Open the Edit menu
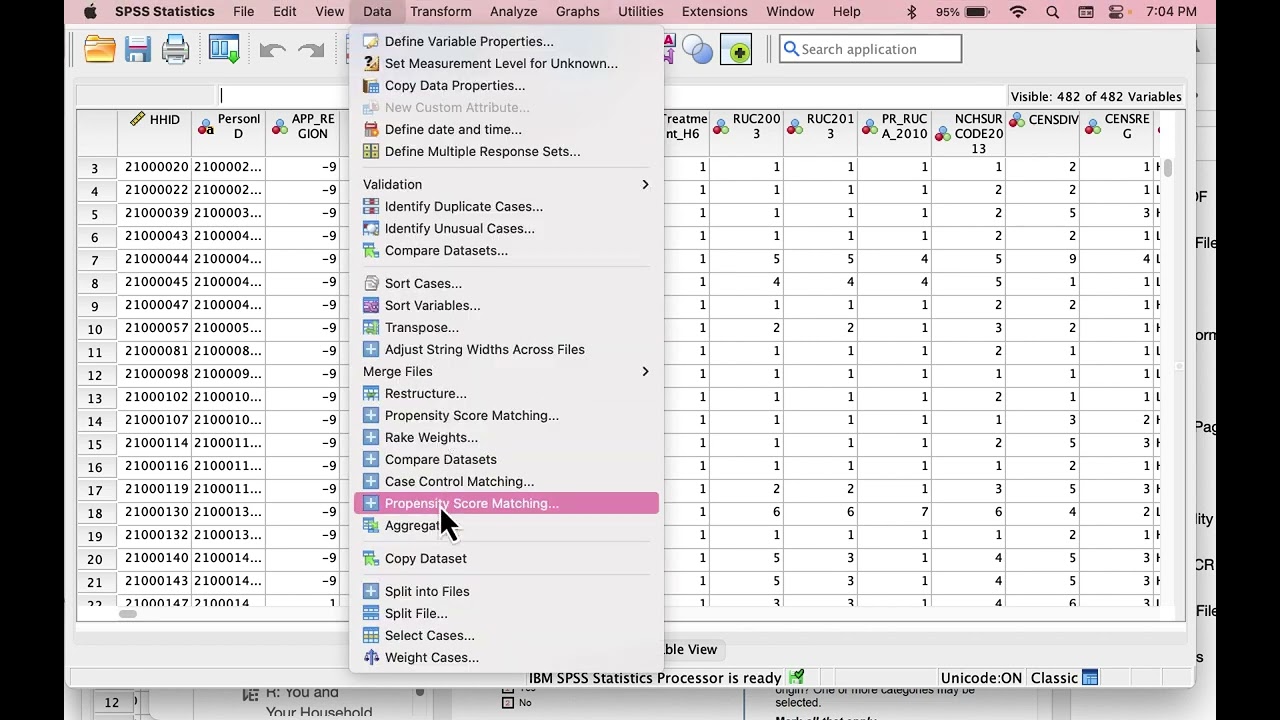This screenshot has height=720, width=1280. [285, 12]
